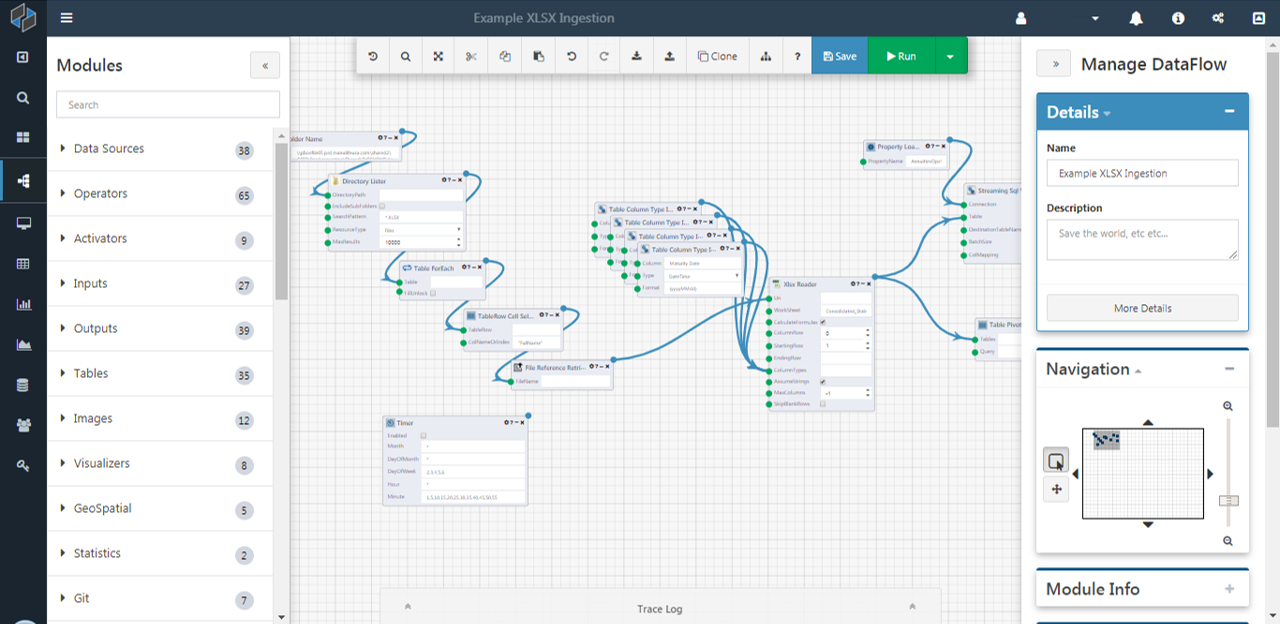Toggle IncludeSubFolders in the Directory Lister module
The image size is (1280, 624).
coord(382,206)
